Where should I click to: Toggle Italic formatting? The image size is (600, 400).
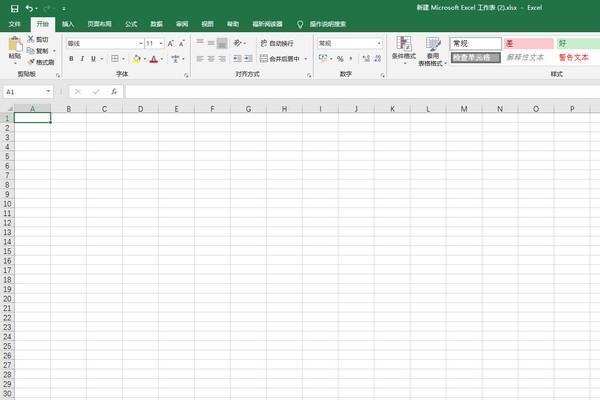tap(82, 59)
